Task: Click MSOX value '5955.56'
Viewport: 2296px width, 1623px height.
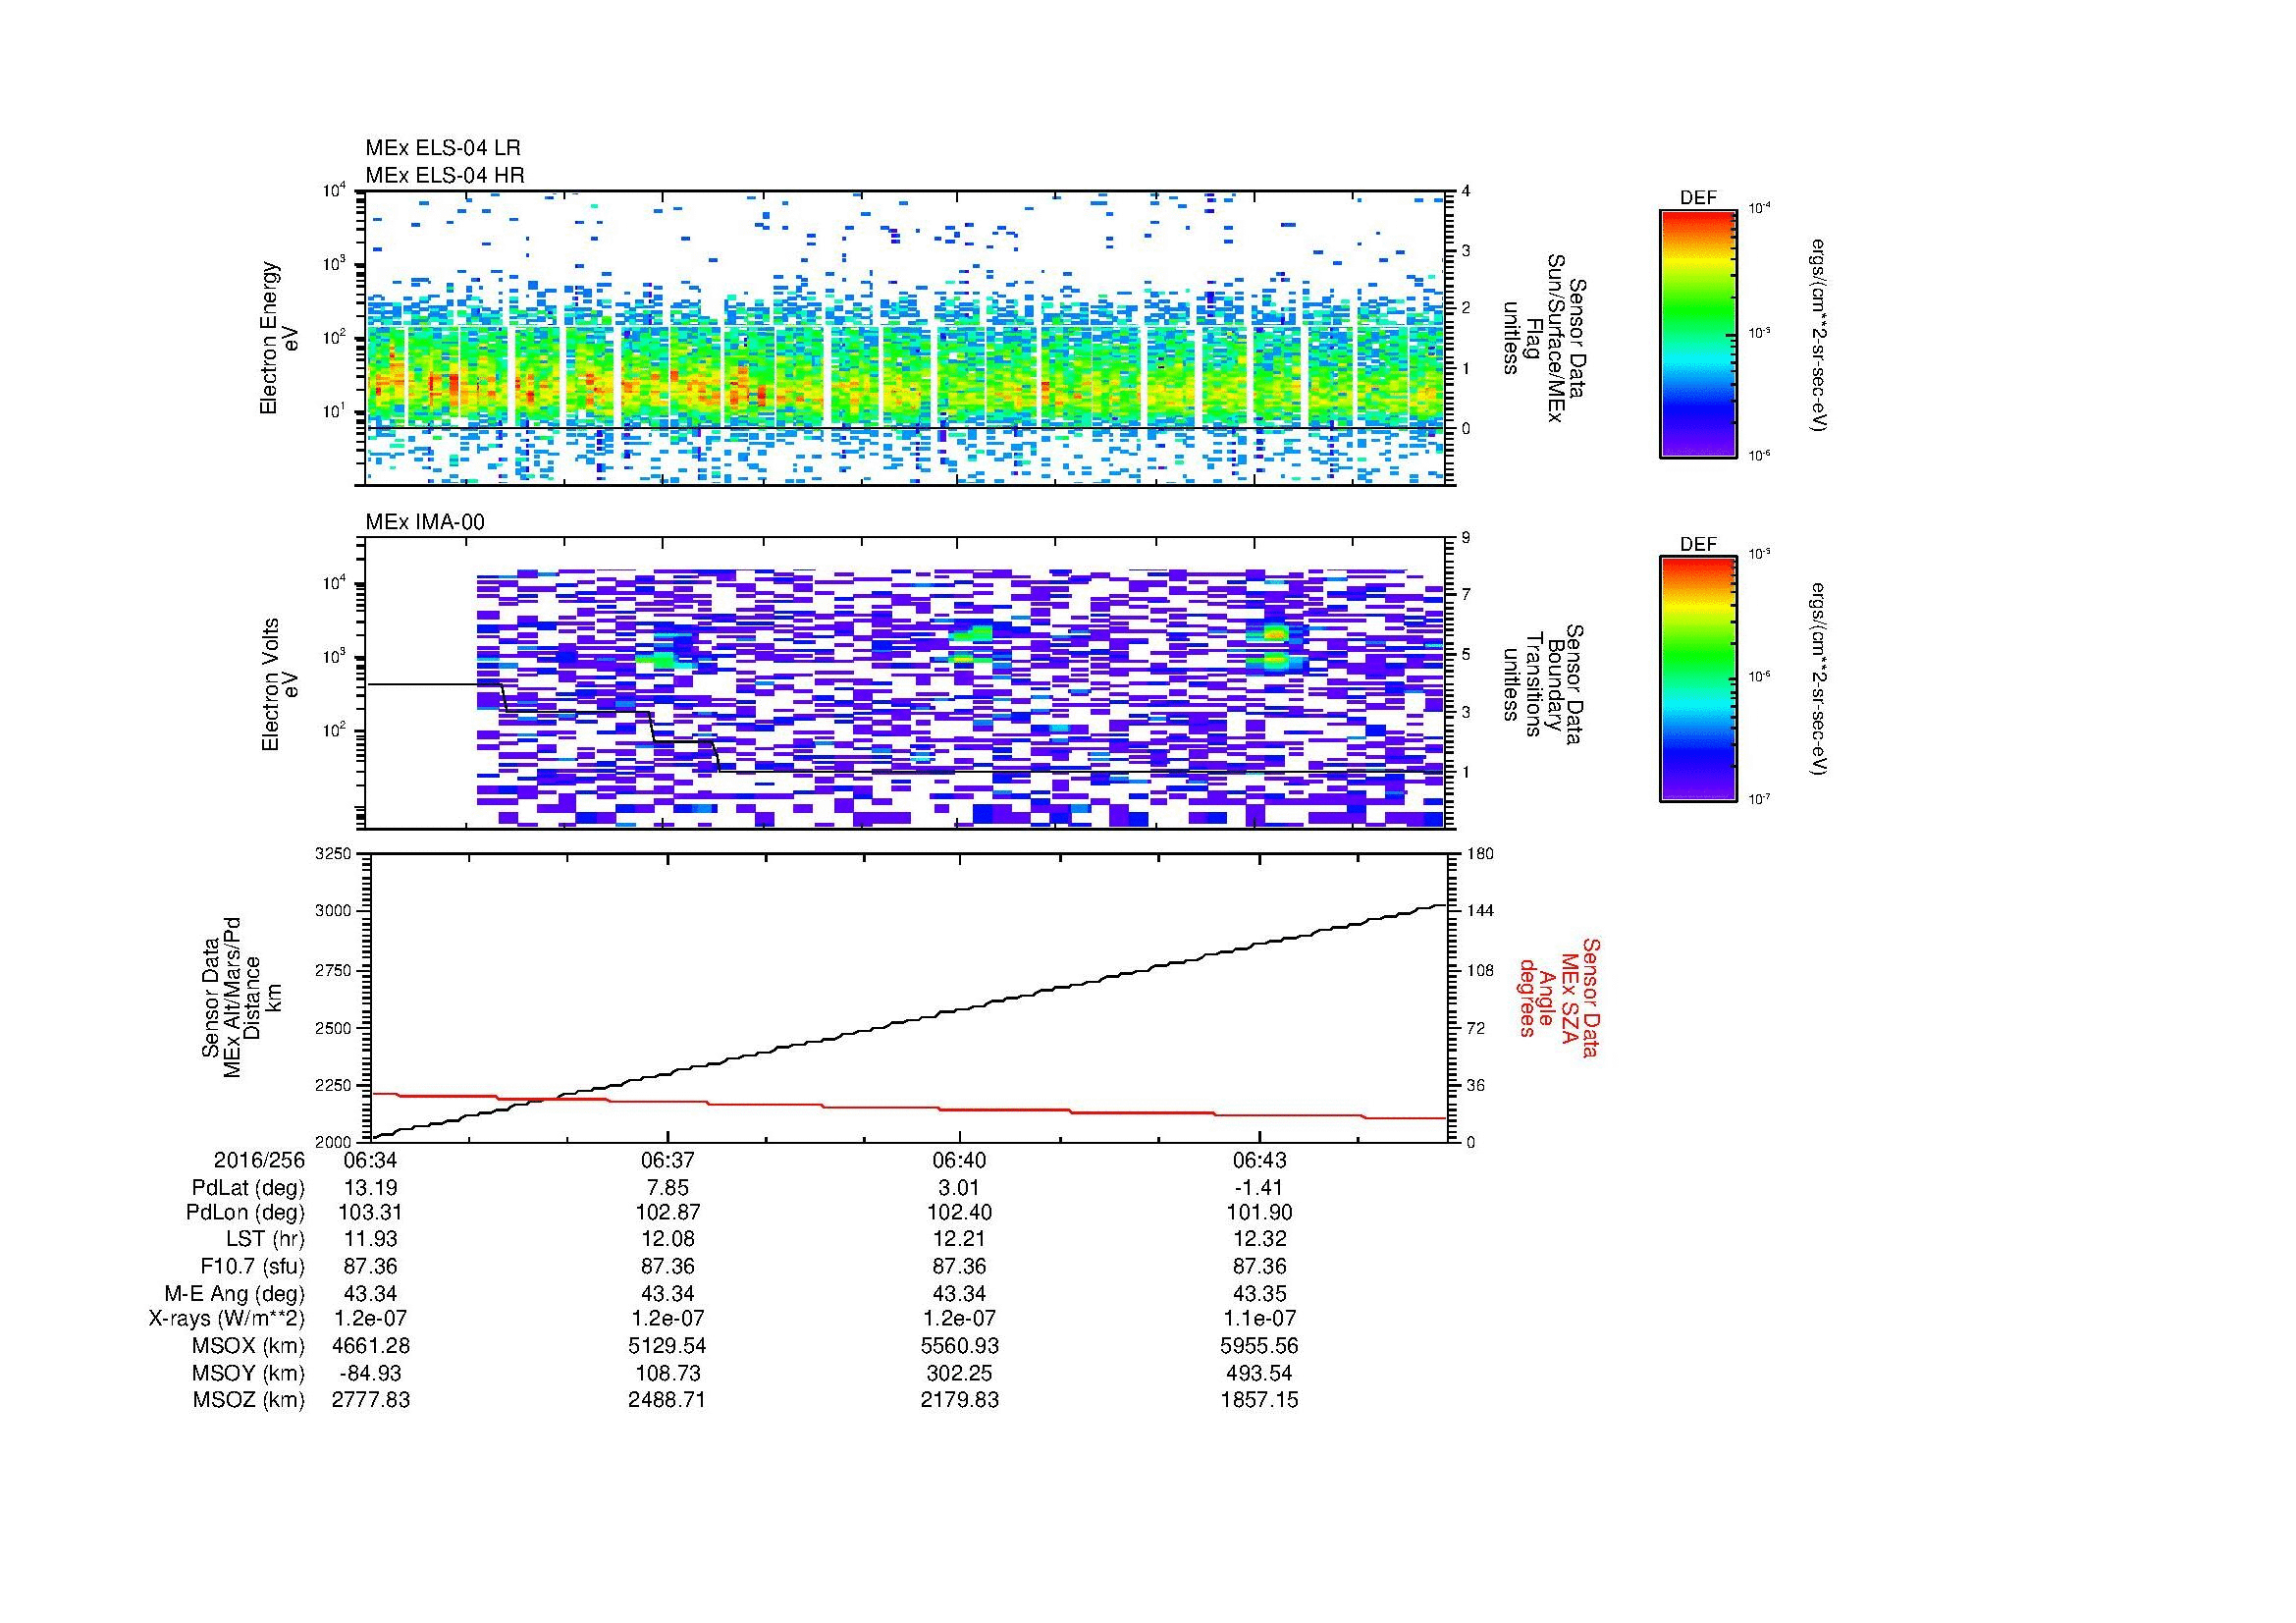Action: [x=1259, y=1346]
